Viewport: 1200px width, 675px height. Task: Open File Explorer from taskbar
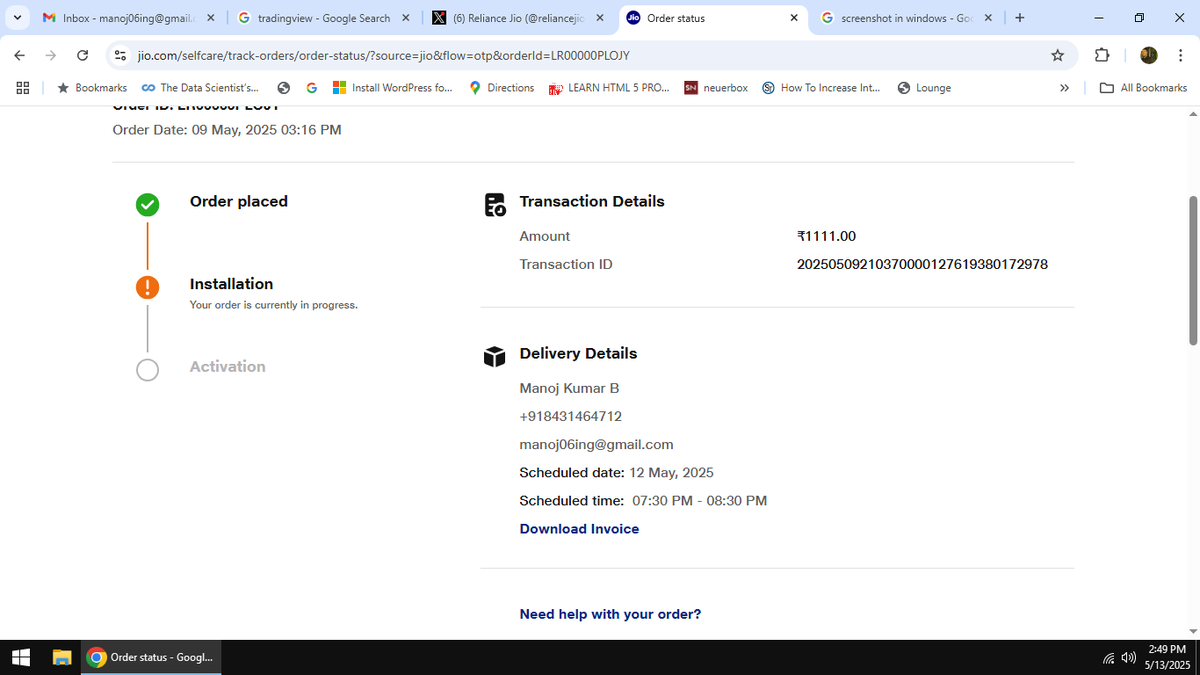coord(62,657)
